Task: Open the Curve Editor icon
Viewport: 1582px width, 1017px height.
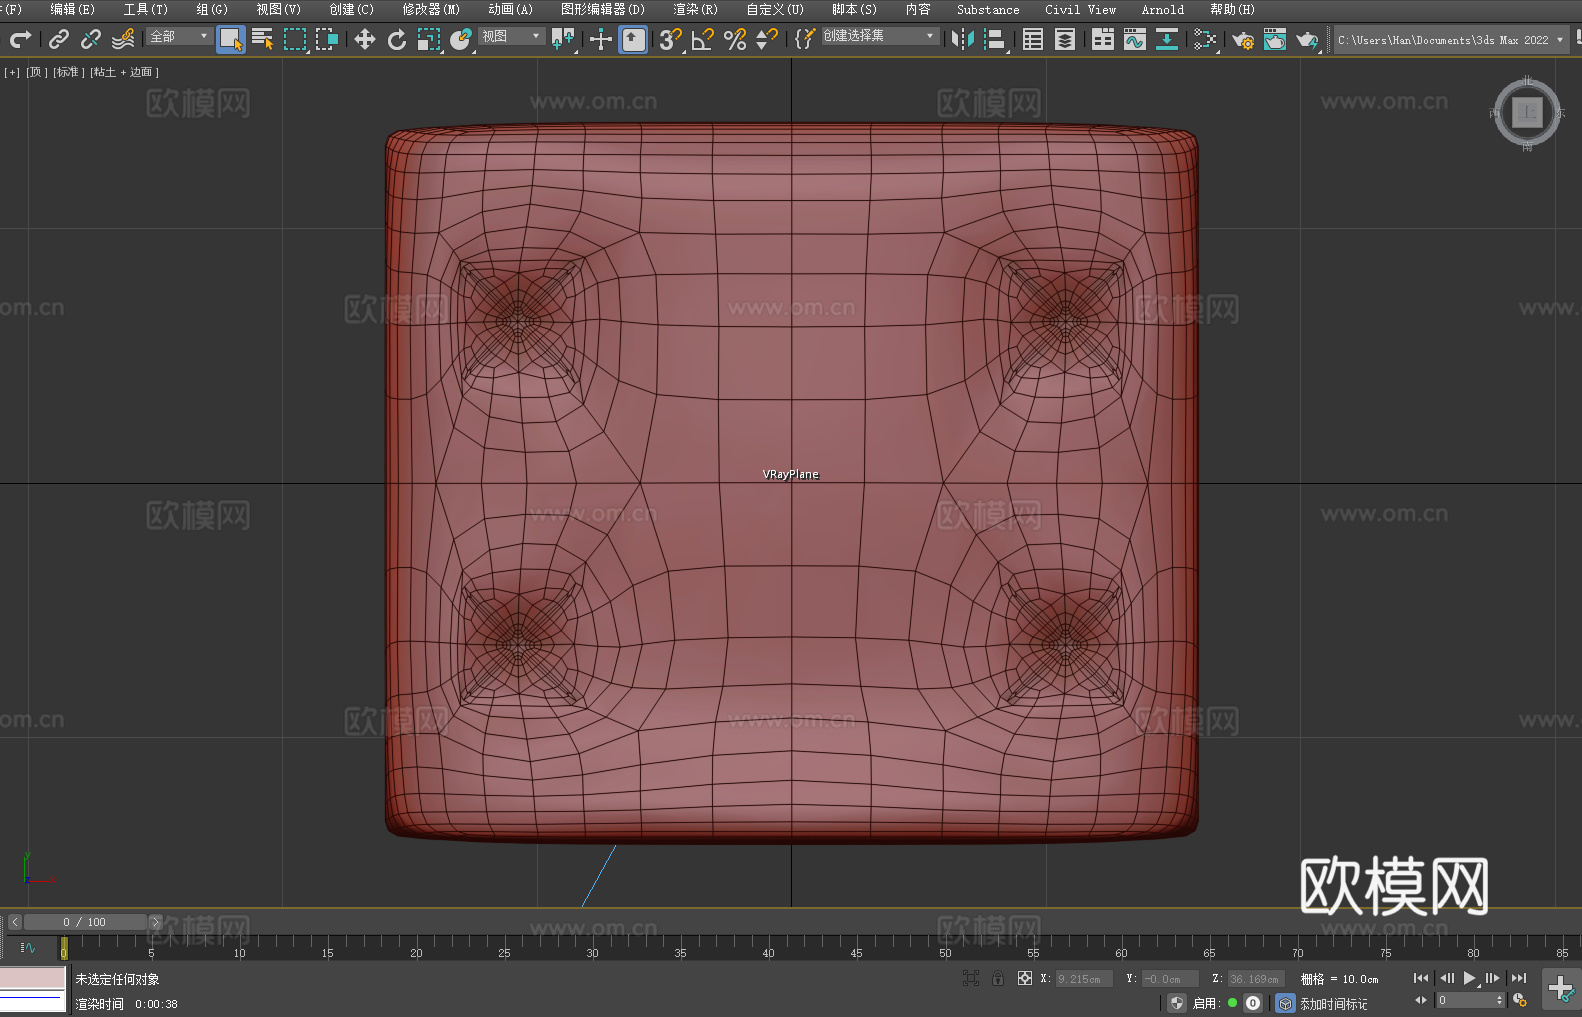Action: [x=1135, y=39]
